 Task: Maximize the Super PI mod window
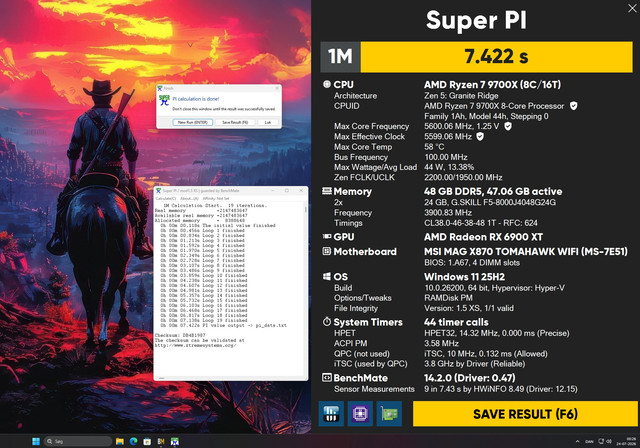287,191
